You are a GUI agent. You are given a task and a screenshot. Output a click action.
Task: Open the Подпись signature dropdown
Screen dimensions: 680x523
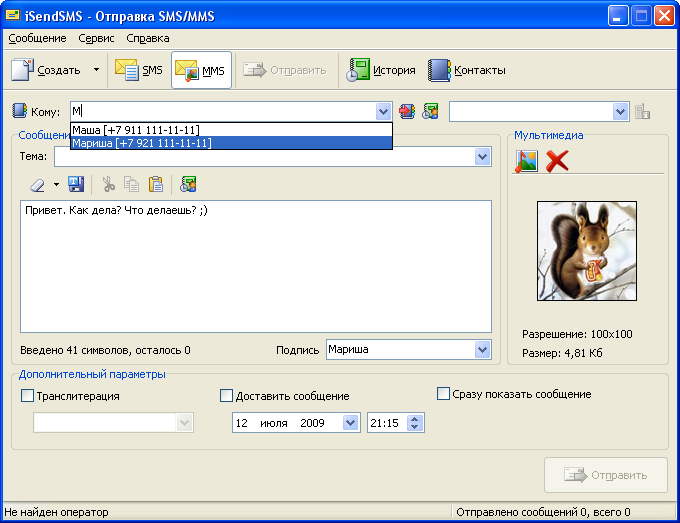point(483,350)
